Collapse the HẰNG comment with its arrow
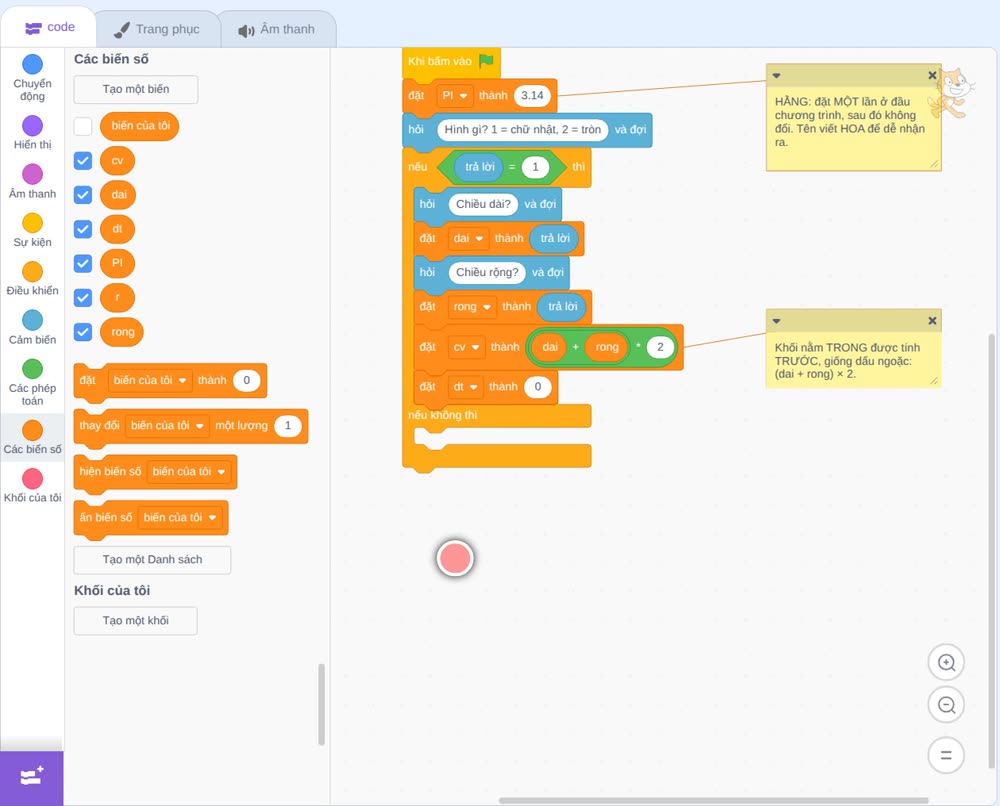Screen dimensions: 1000x806 776,75
